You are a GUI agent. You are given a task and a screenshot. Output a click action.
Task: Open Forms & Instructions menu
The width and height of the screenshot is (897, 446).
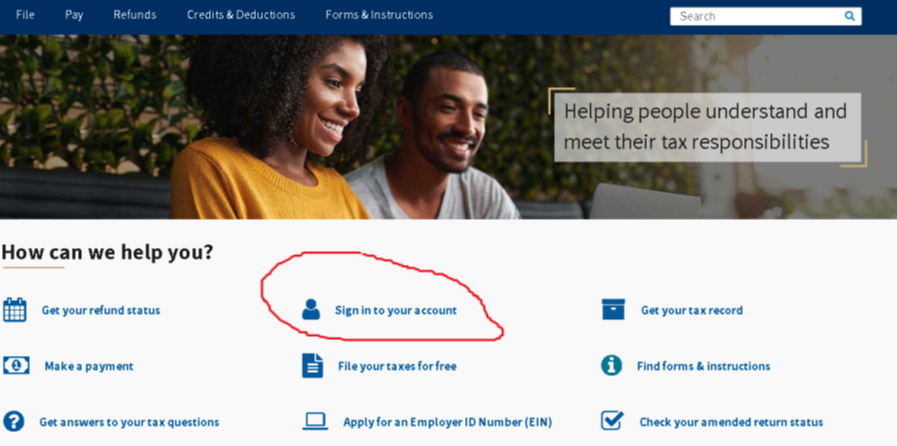[x=379, y=15]
